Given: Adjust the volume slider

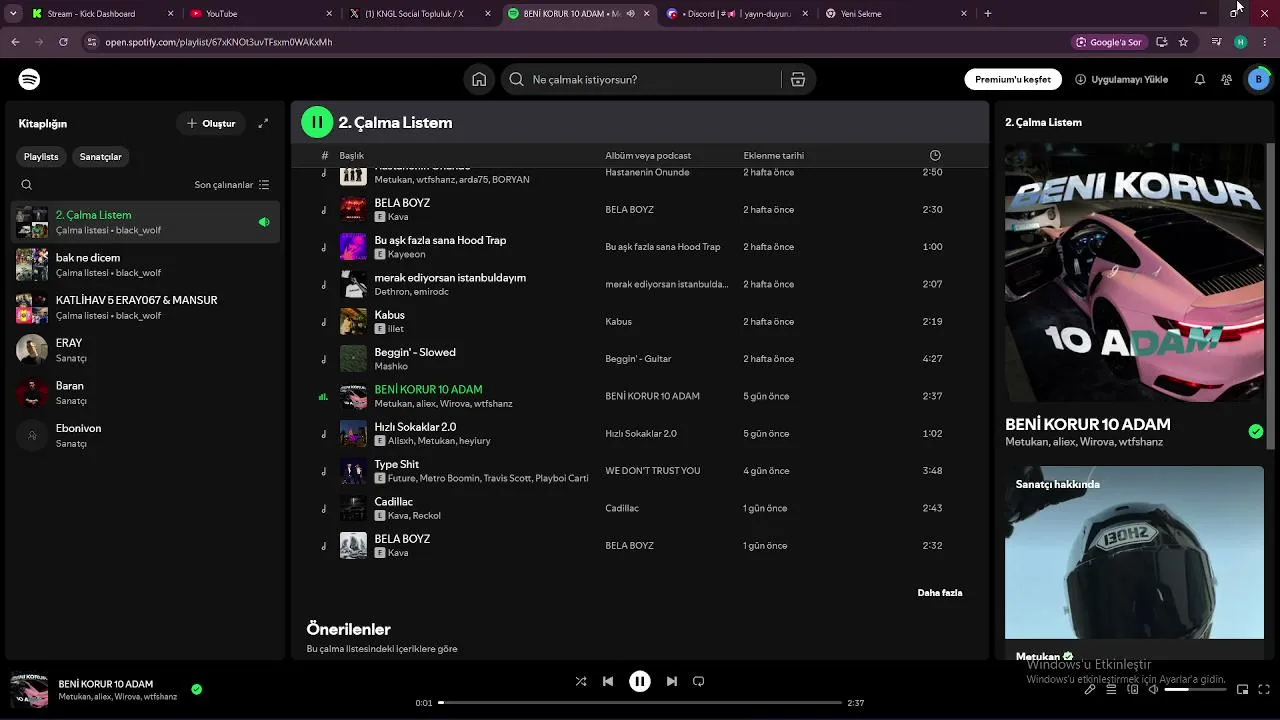Looking at the screenshot, I should [1195, 689].
